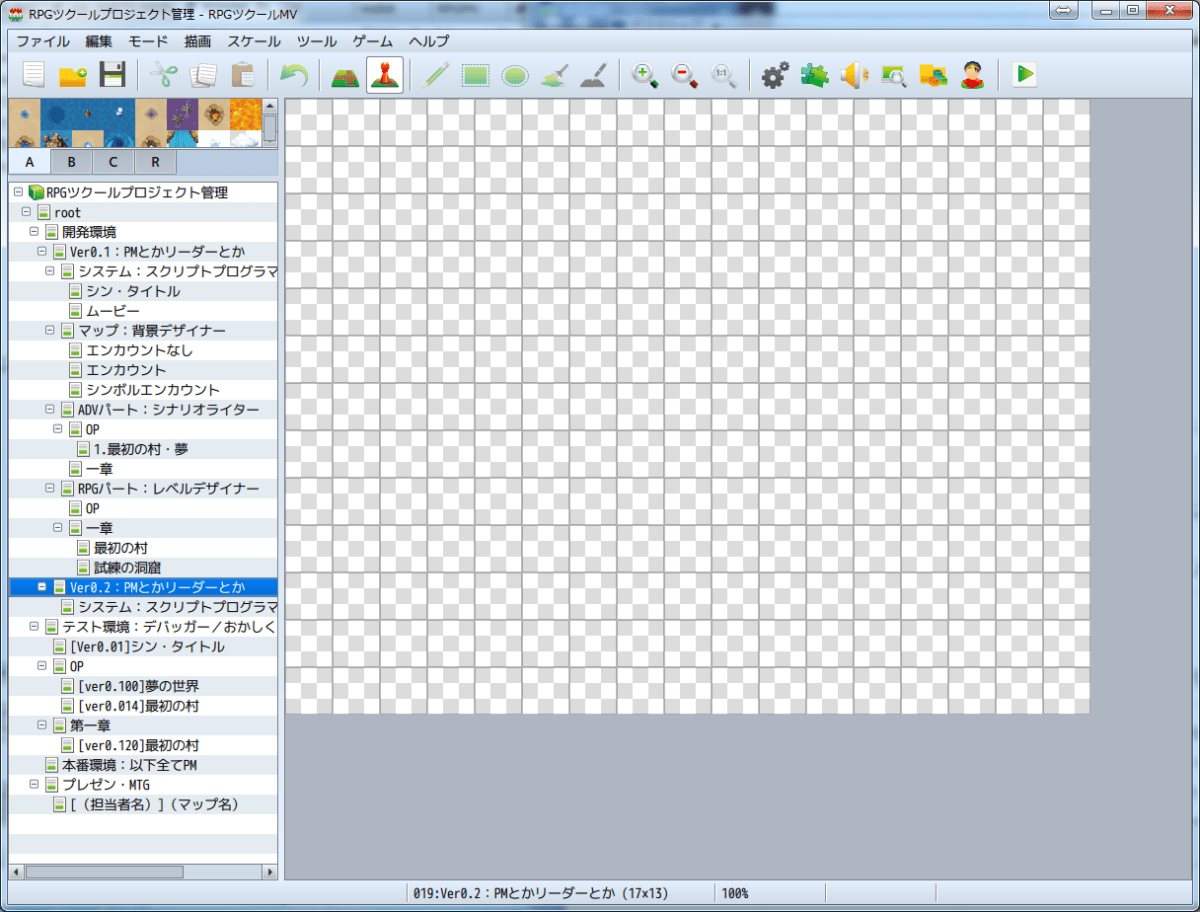
Task: Collapse the 開発環境 node
Action: coord(34,232)
